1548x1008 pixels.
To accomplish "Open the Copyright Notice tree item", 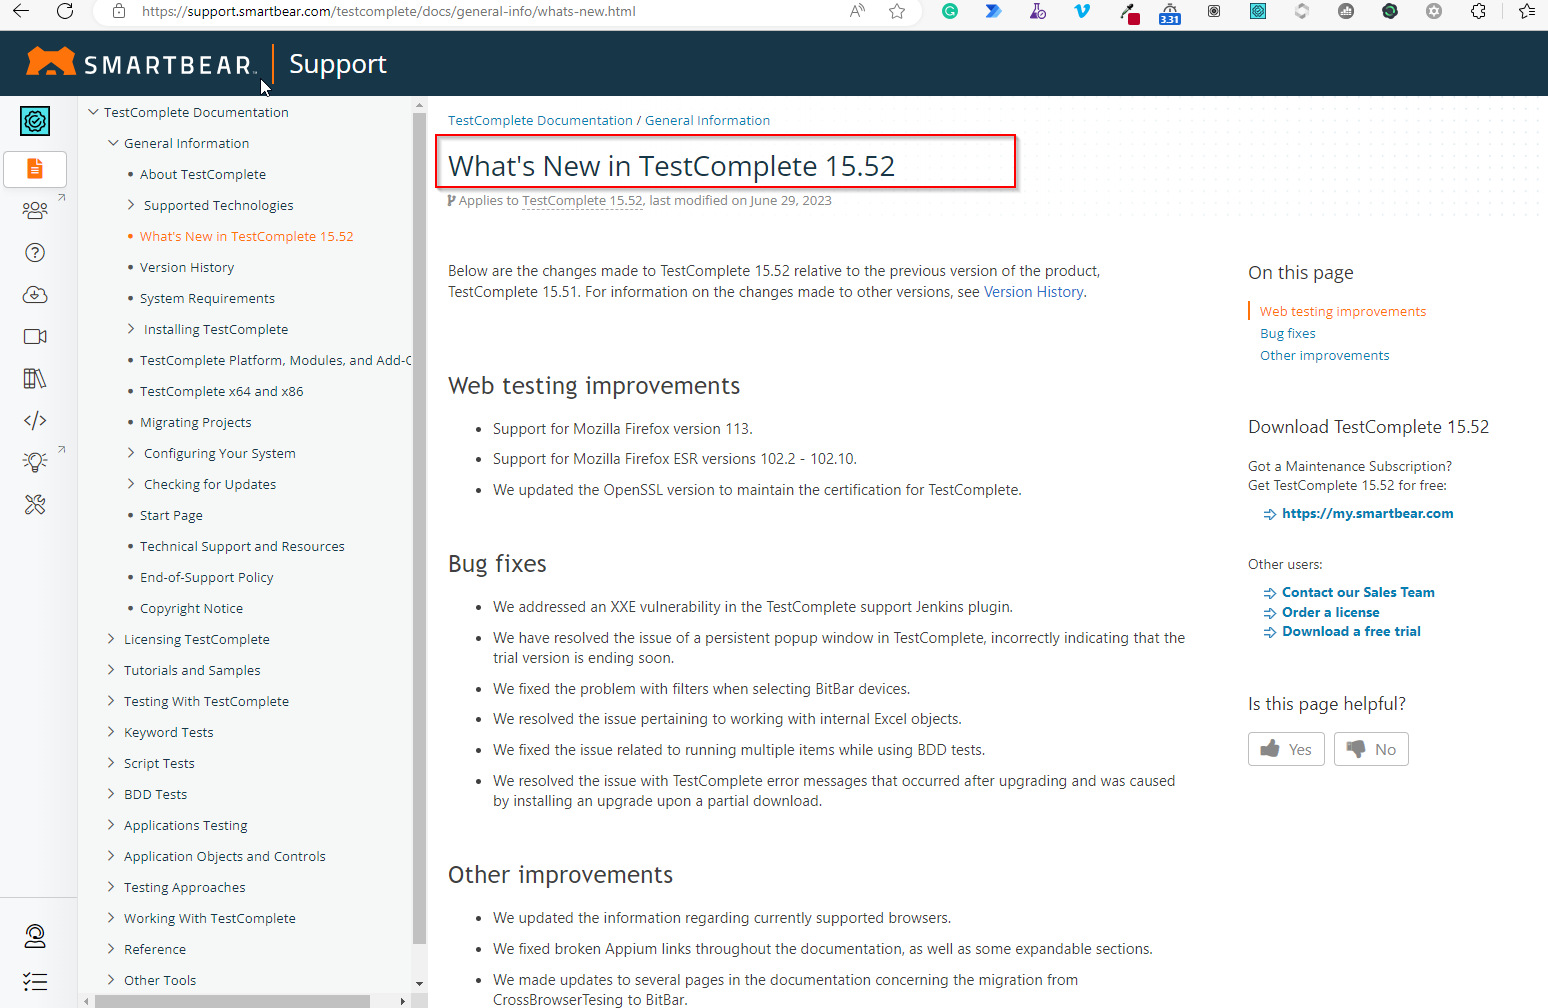I will click(x=191, y=608).
